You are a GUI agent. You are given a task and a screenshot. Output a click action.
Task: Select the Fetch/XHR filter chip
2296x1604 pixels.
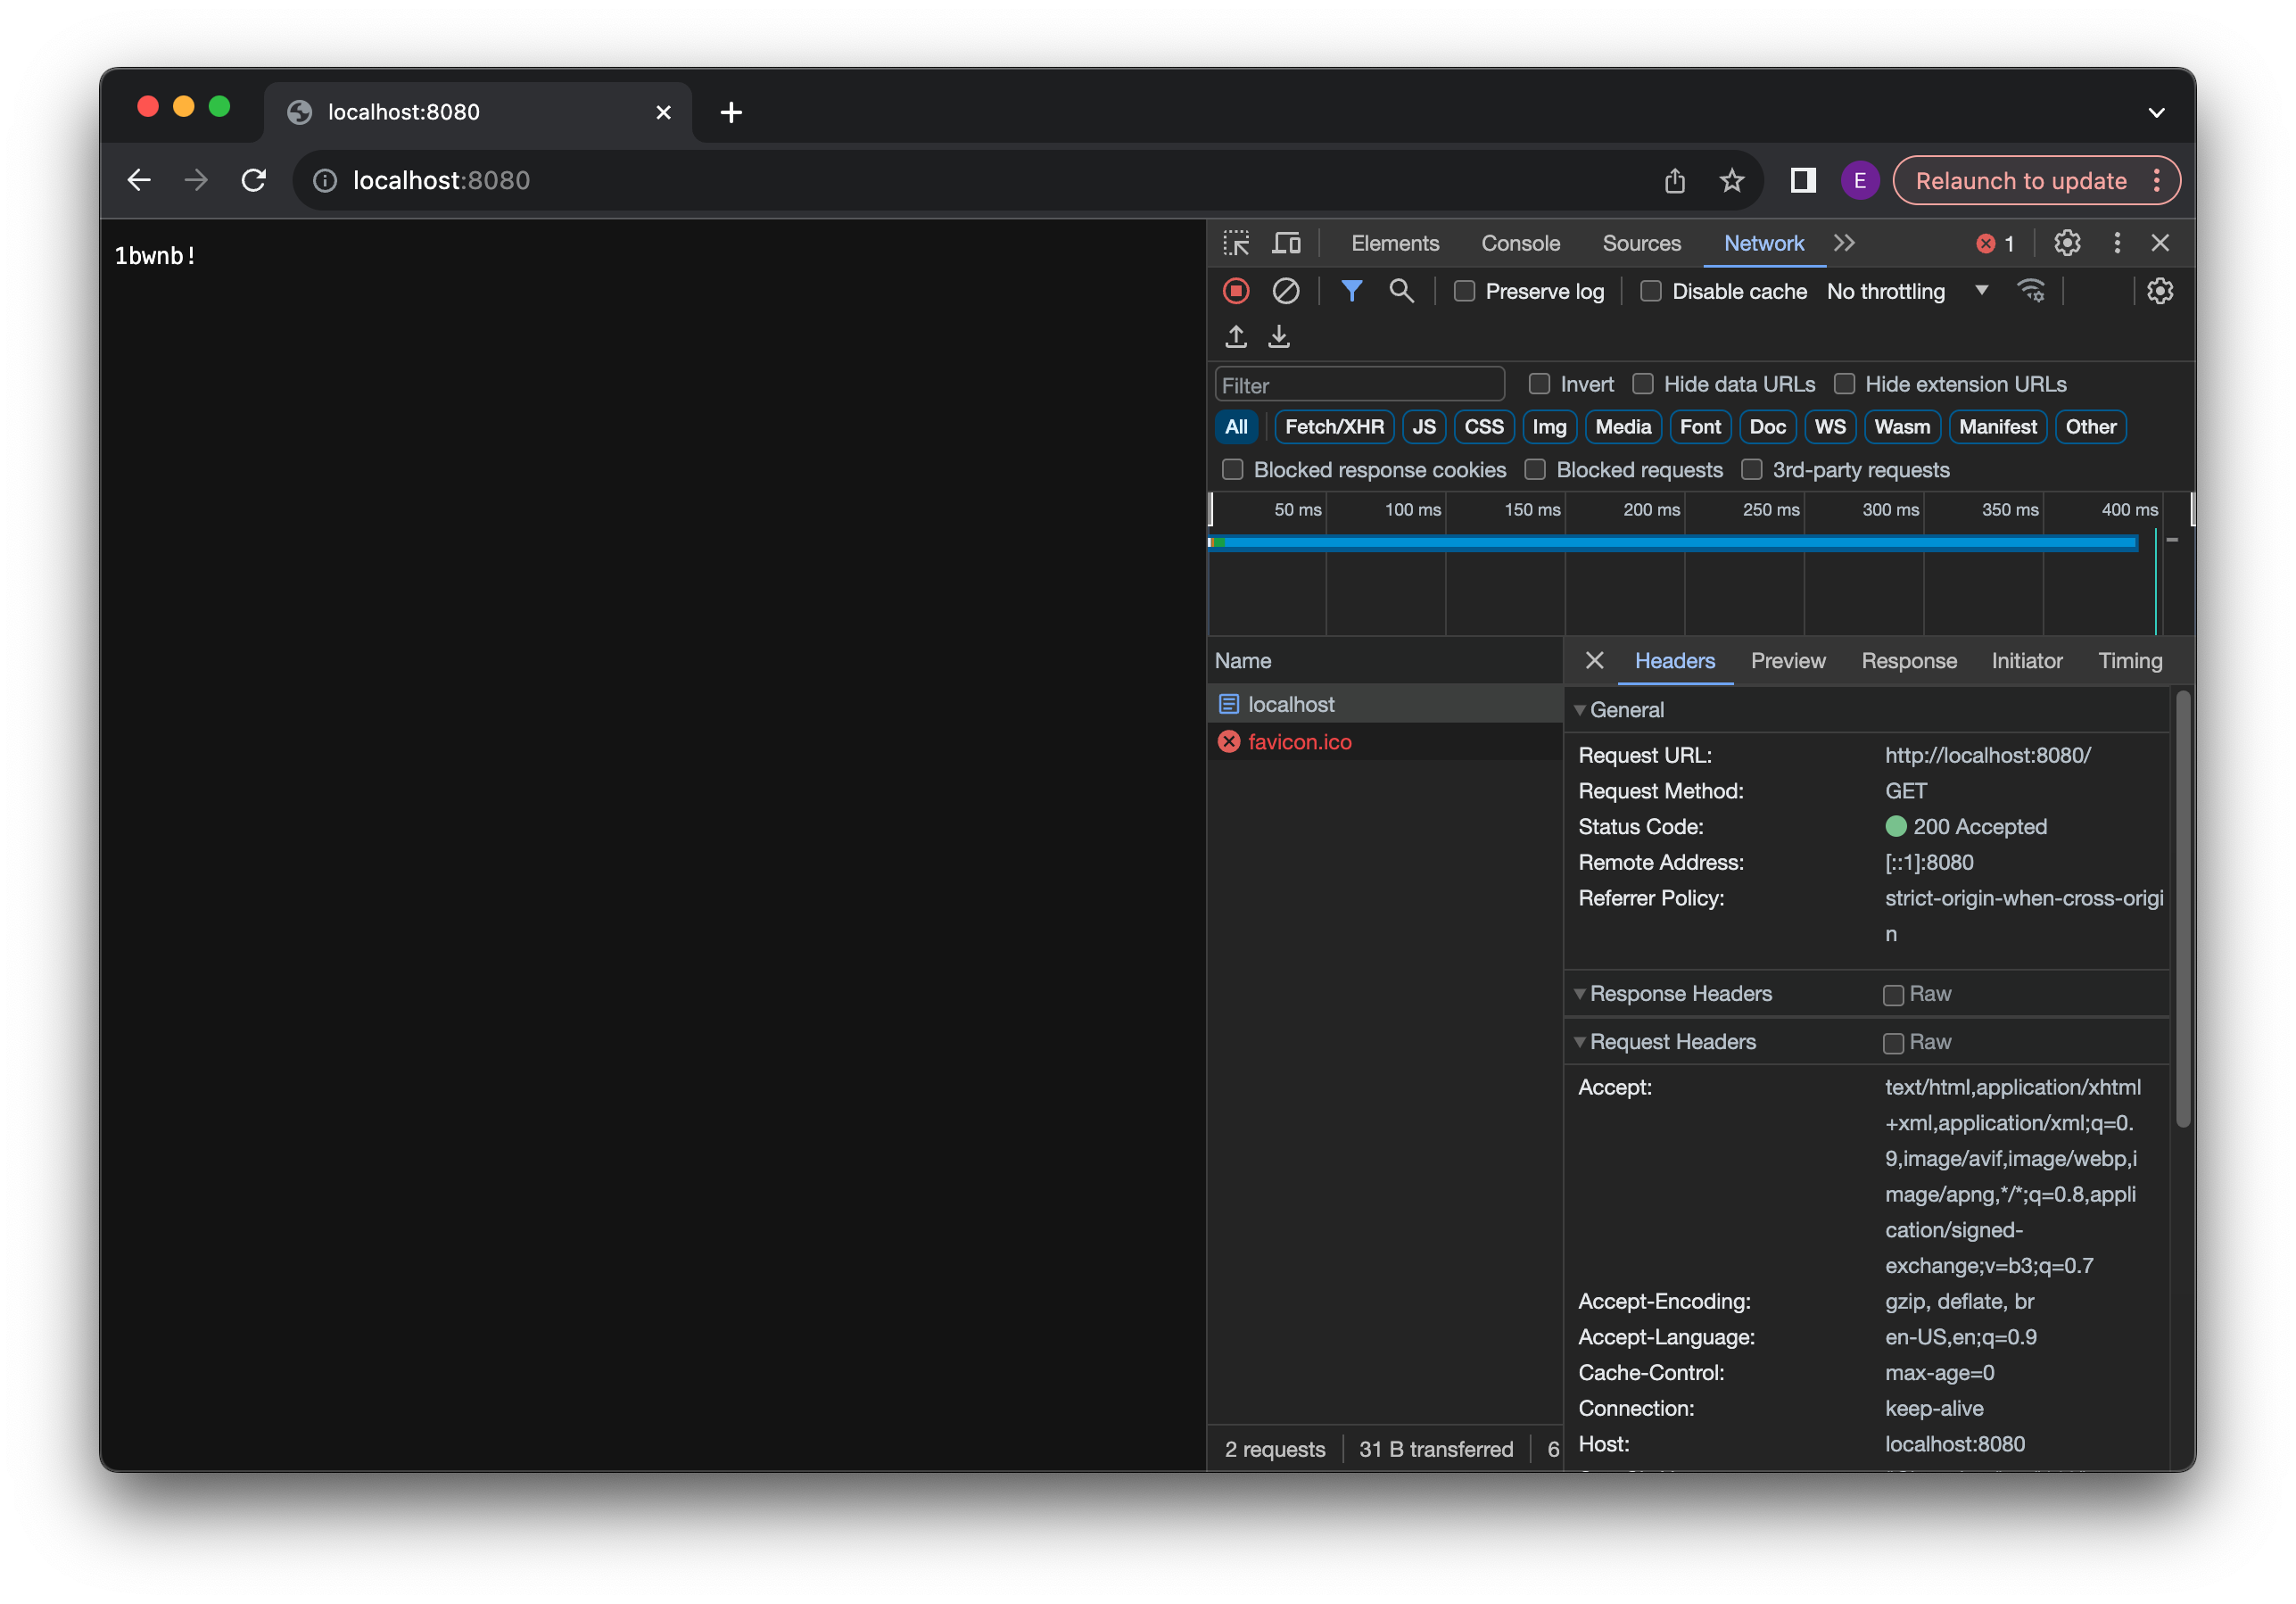[x=1333, y=427]
